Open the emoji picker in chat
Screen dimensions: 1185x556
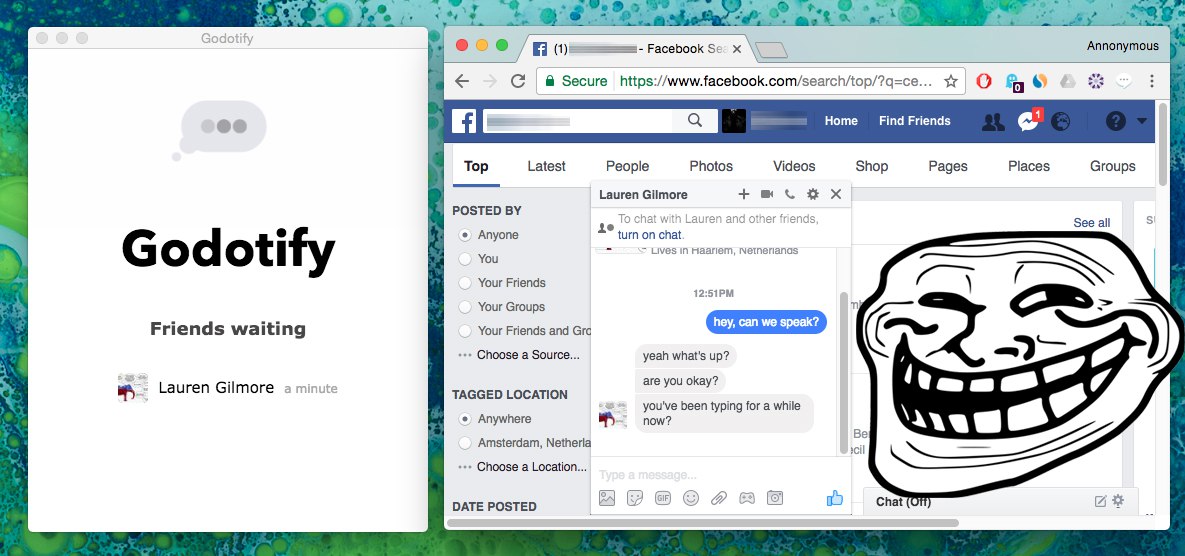click(691, 498)
